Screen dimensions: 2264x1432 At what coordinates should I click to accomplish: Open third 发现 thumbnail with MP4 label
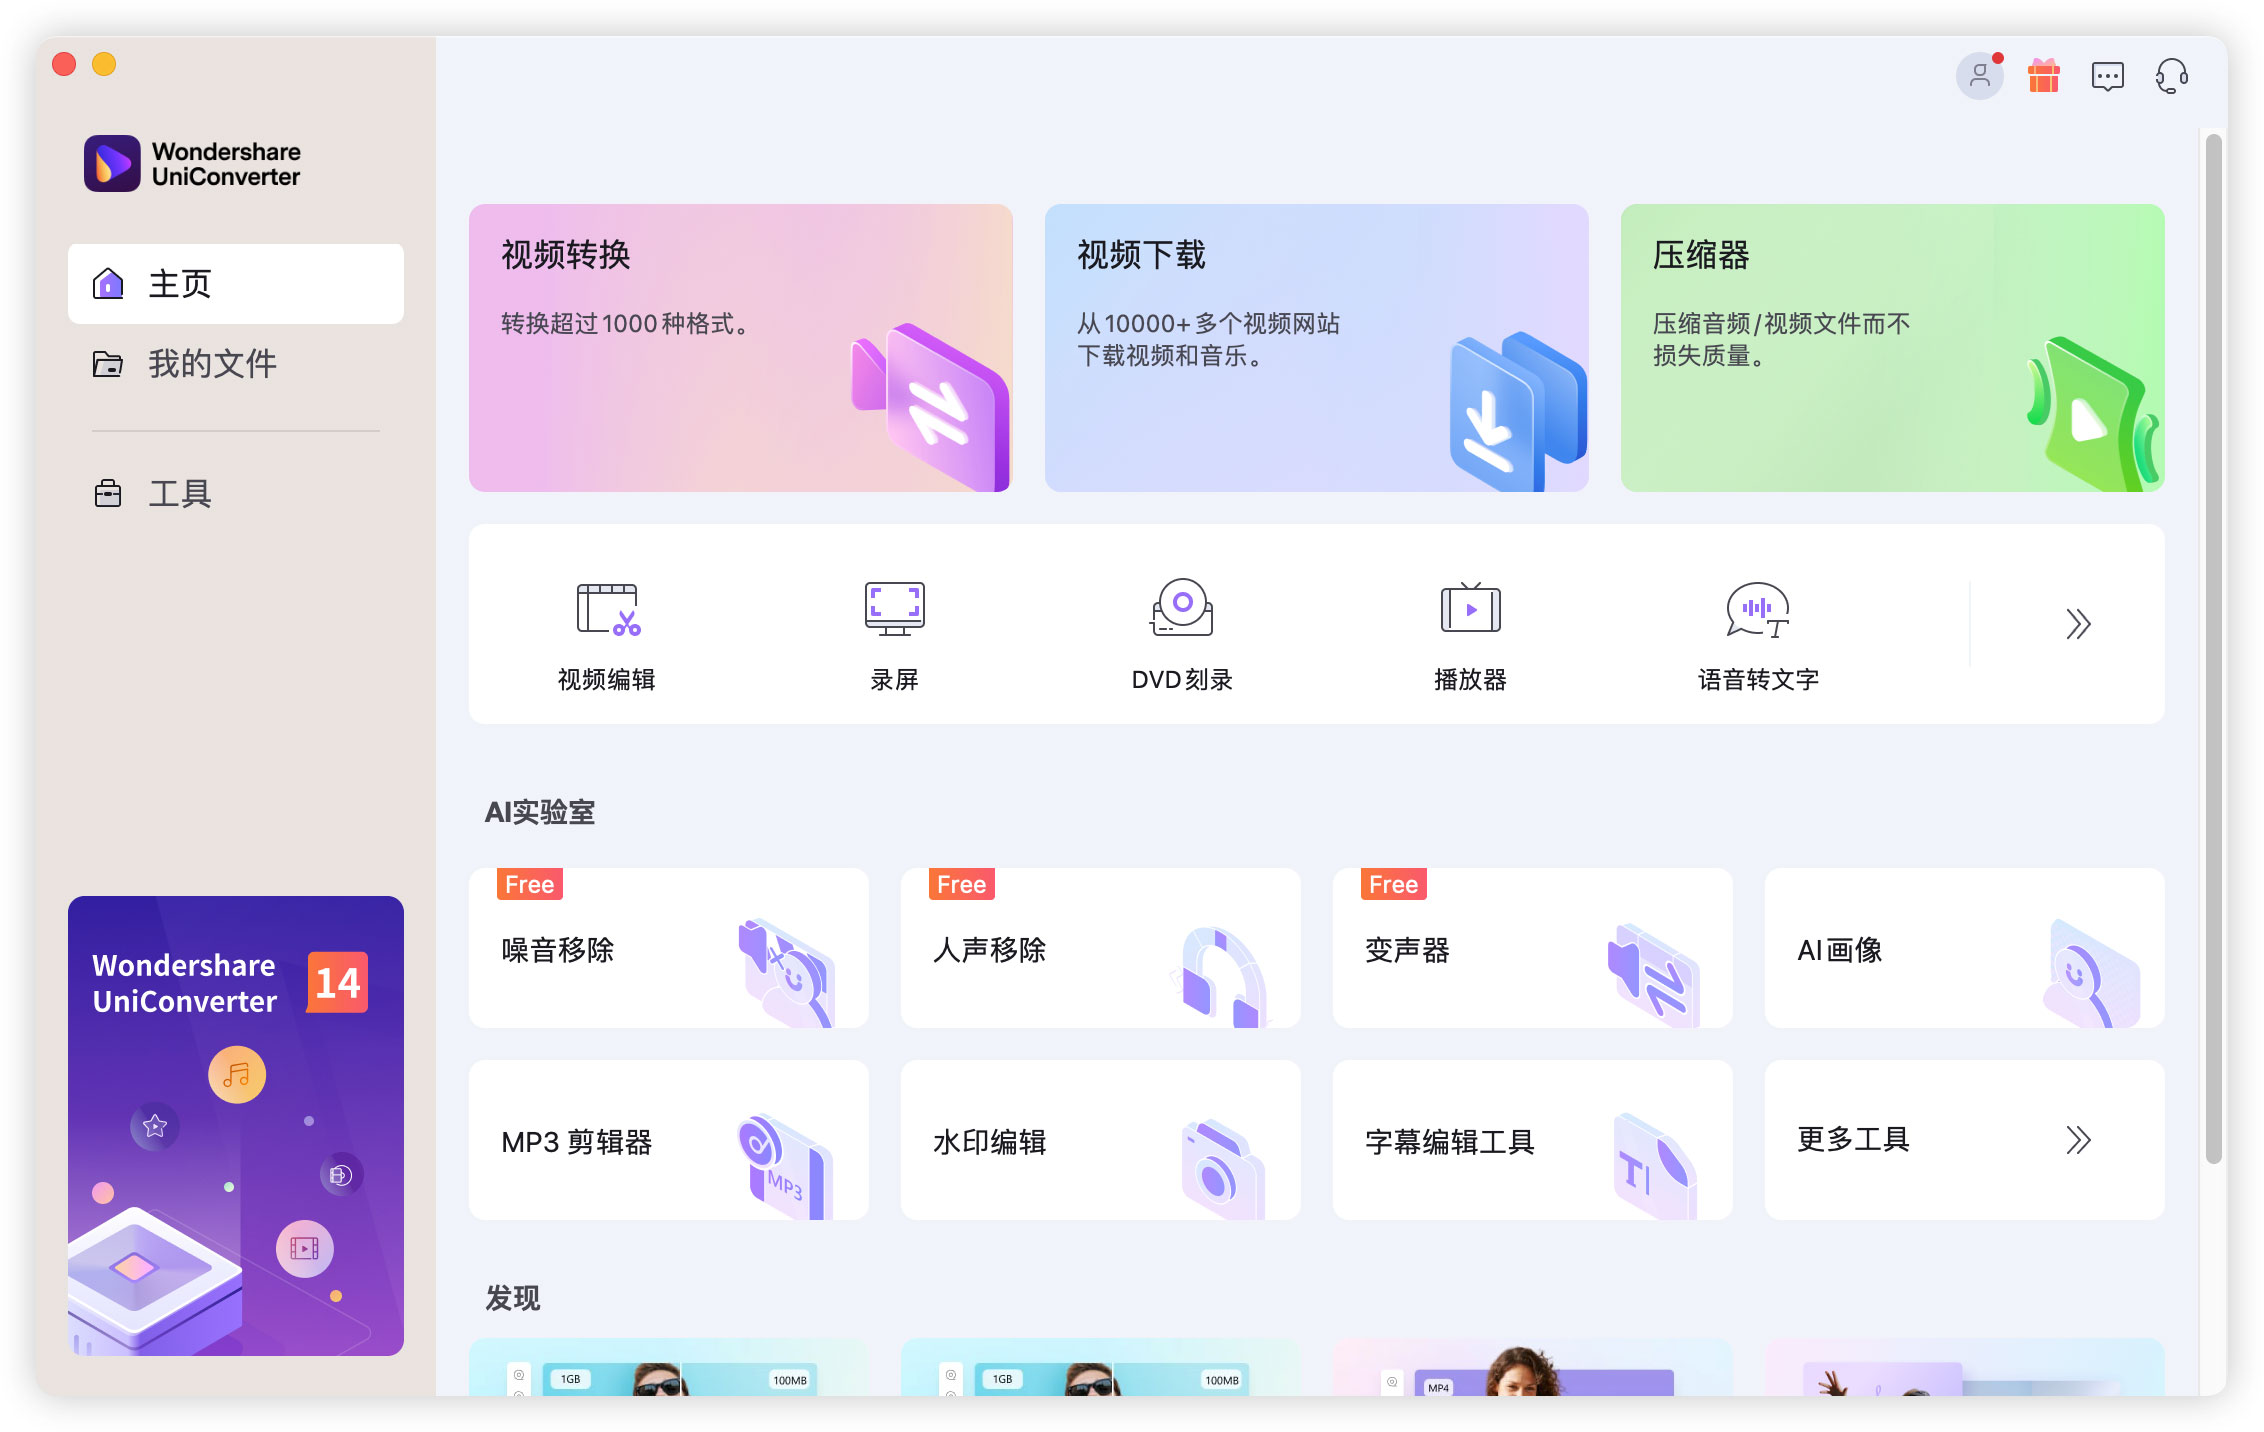pyautogui.click(x=1533, y=1368)
